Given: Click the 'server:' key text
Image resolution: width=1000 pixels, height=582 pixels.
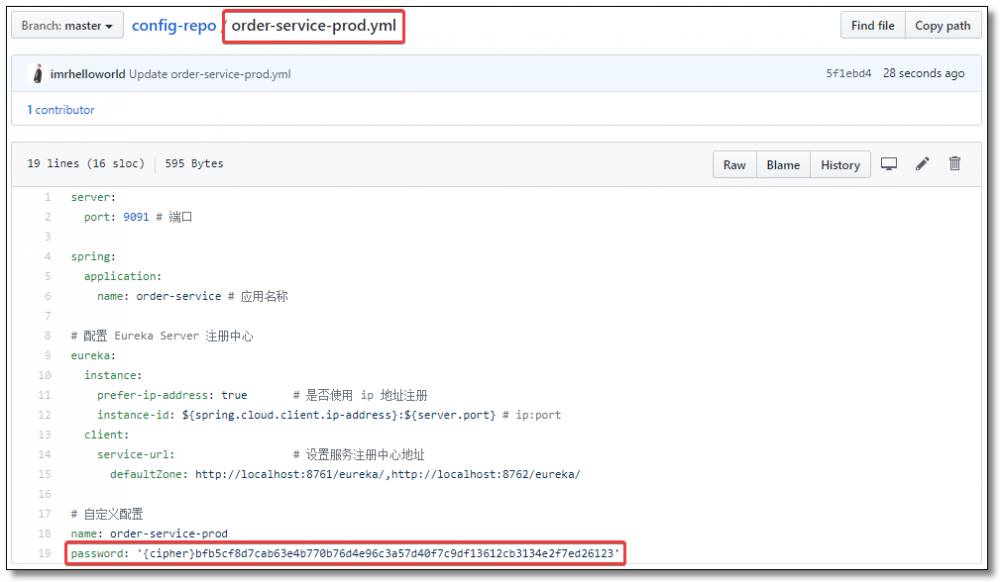Looking at the screenshot, I should [93, 198].
